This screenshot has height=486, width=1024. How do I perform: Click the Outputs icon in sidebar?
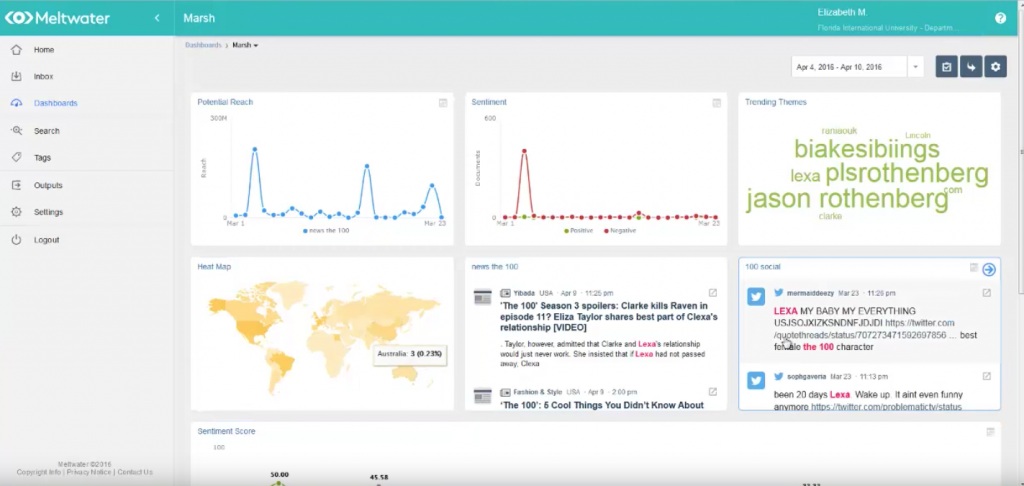(x=16, y=186)
